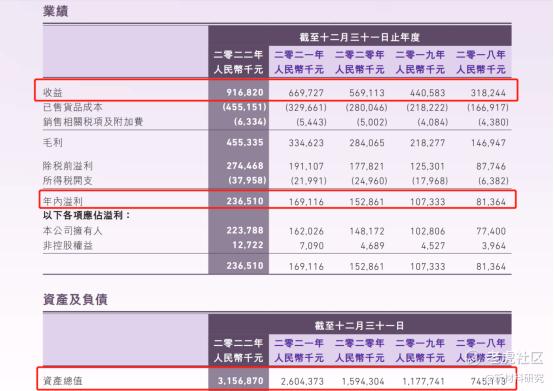Viewport: 554px width, 391px height.
Task: Click the 已售貨品成本 row label
Action: pos(72,107)
